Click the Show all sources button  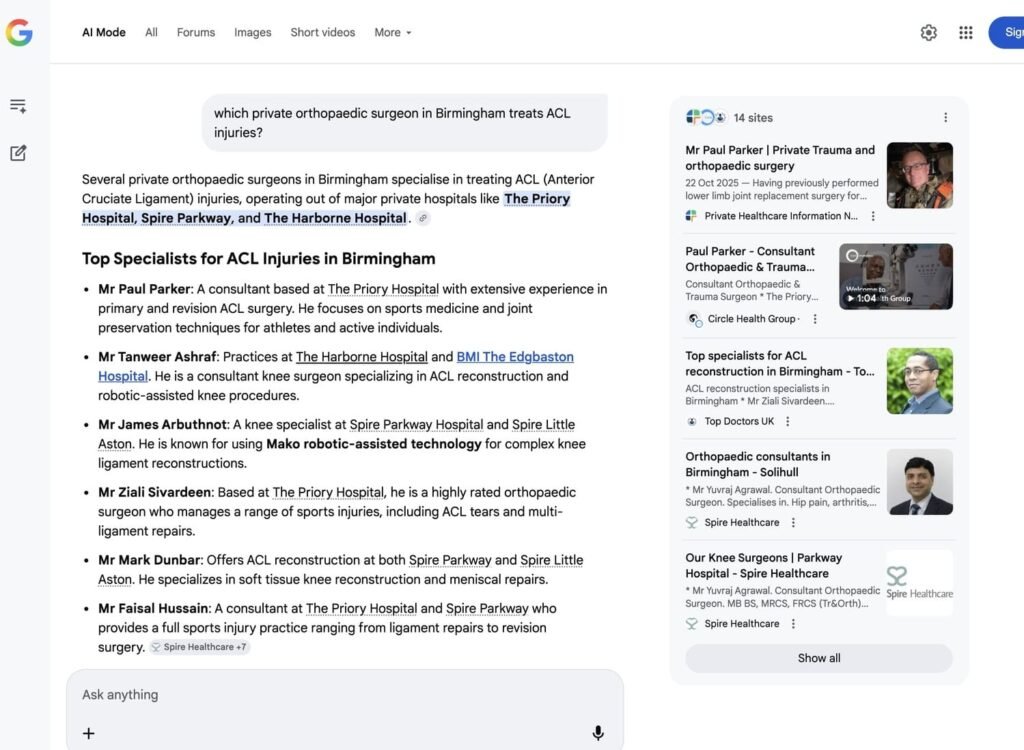tap(818, 658)
